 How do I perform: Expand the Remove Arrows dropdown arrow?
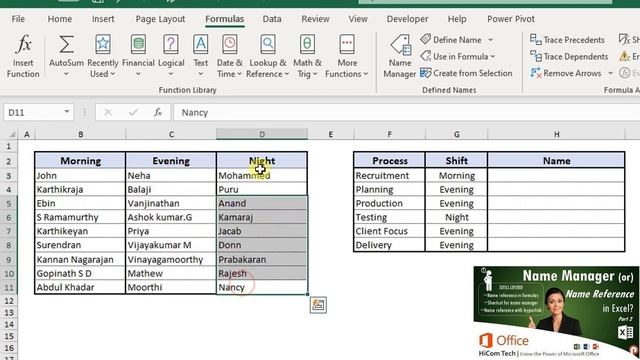click(610, 73)
